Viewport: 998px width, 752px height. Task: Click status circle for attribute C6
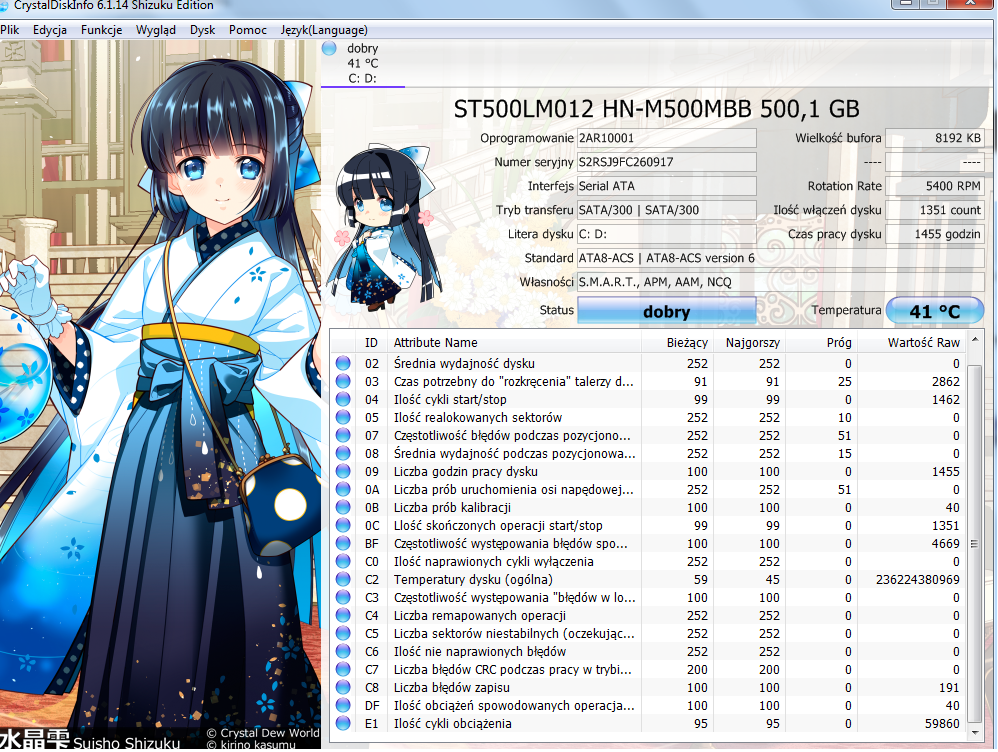(343, 651)
